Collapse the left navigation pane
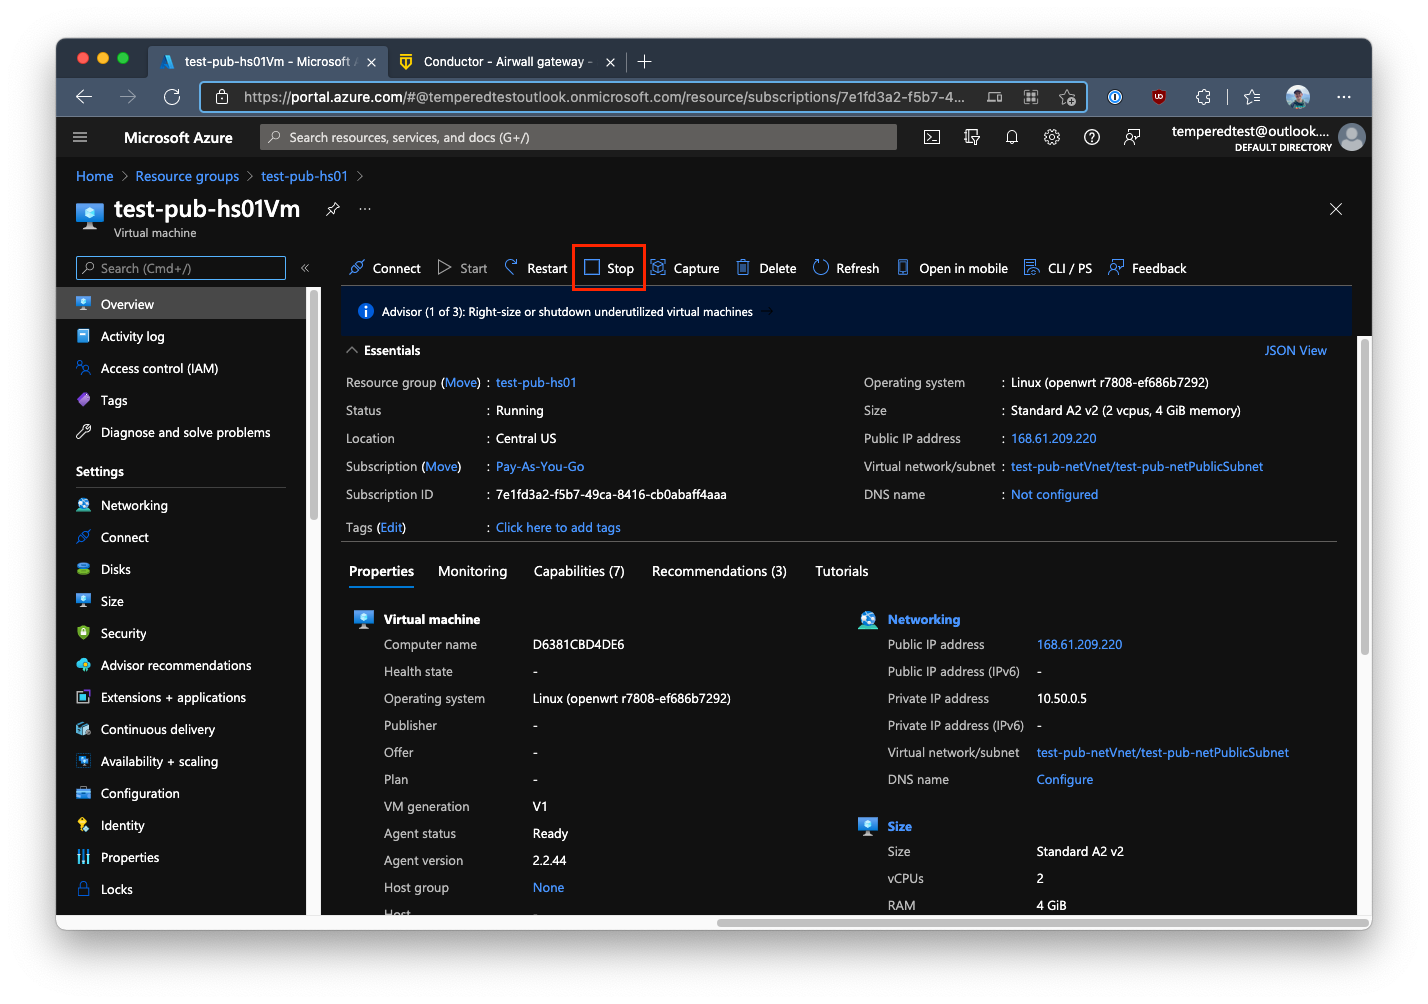This screenshot has height=1004, width=1428. (305, 268)
